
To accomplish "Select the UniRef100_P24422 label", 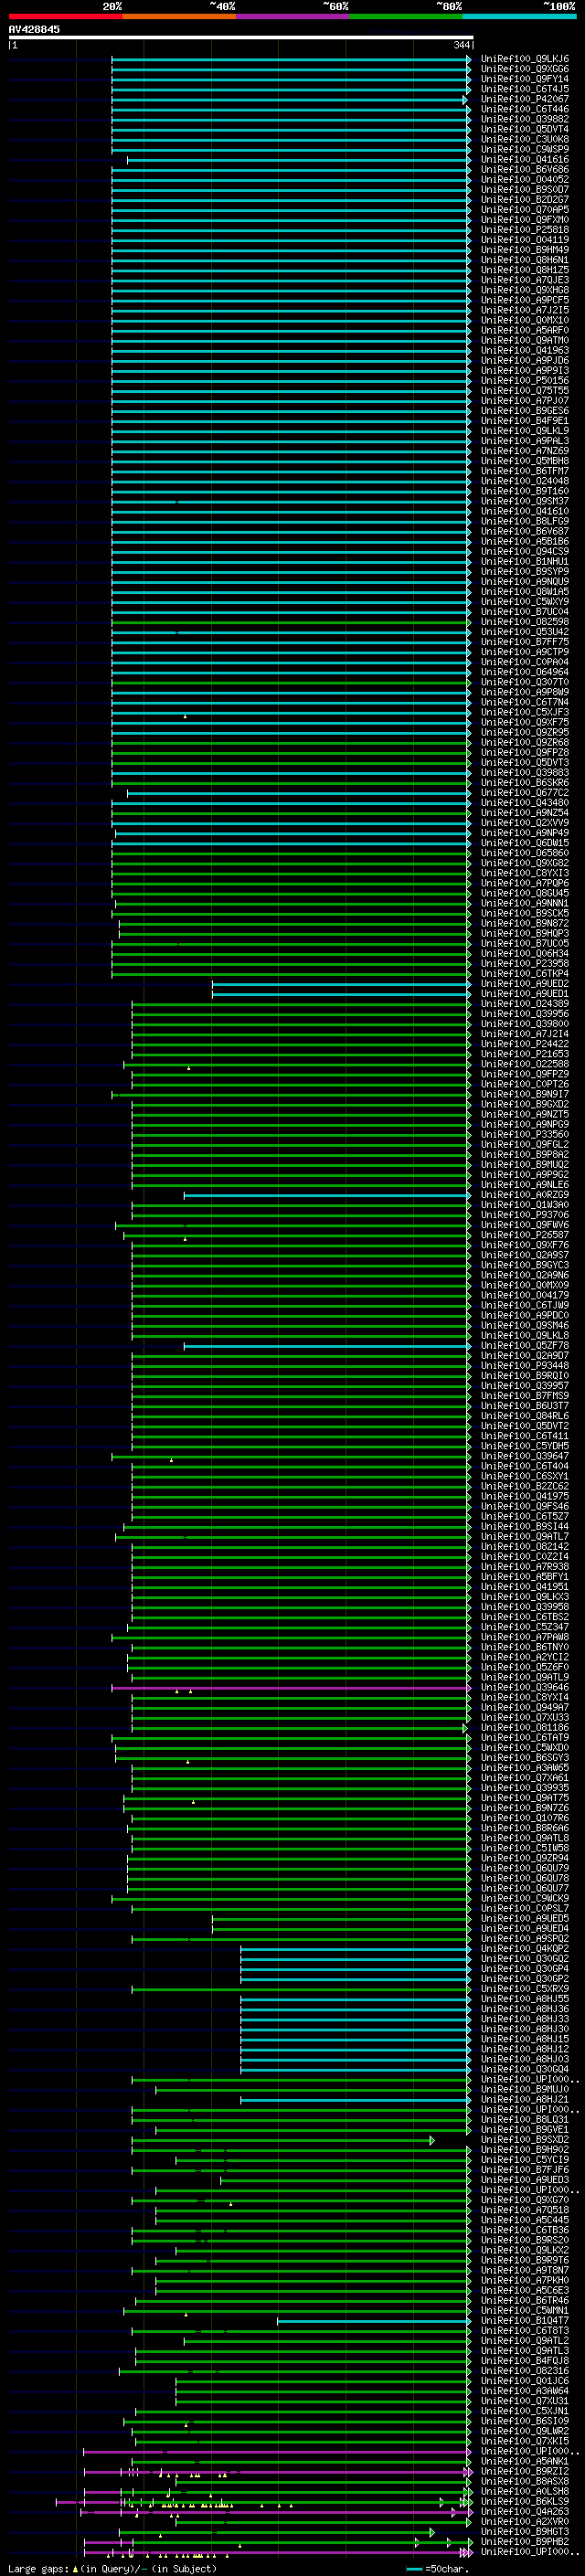I will point(524,1044).
